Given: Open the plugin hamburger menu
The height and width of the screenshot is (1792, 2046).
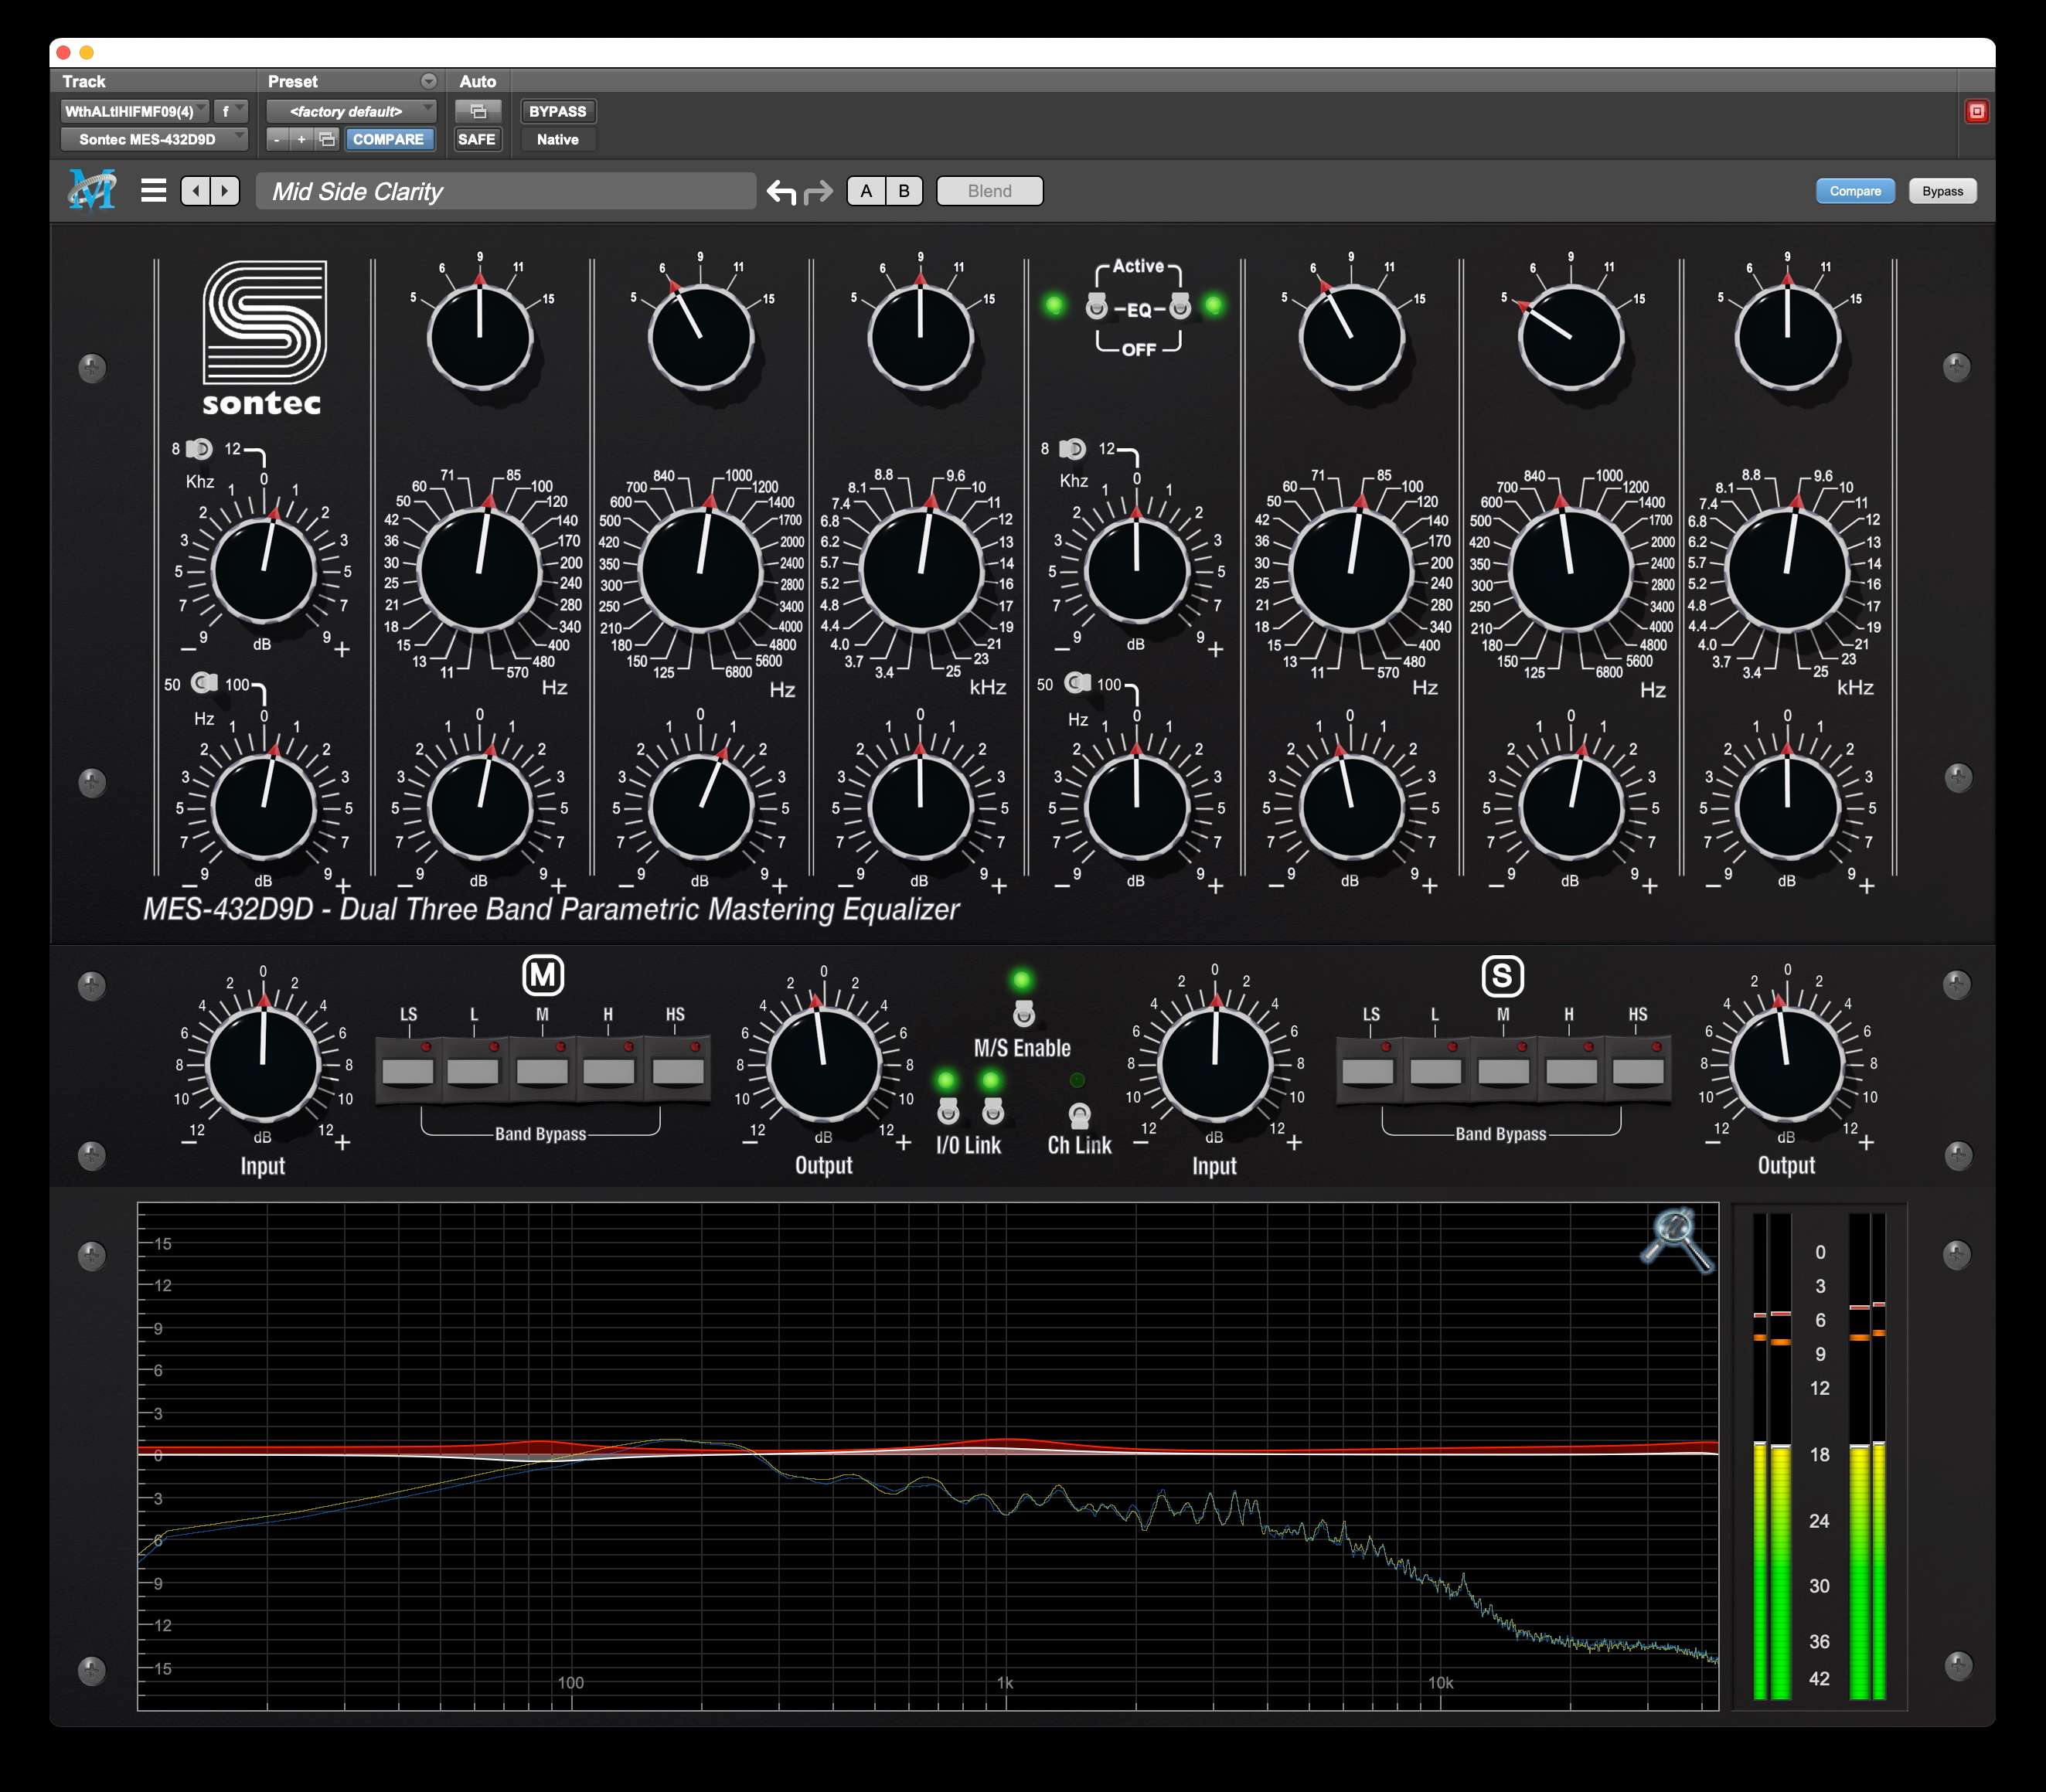Looking at the screenshot, I should pos(155,190).
